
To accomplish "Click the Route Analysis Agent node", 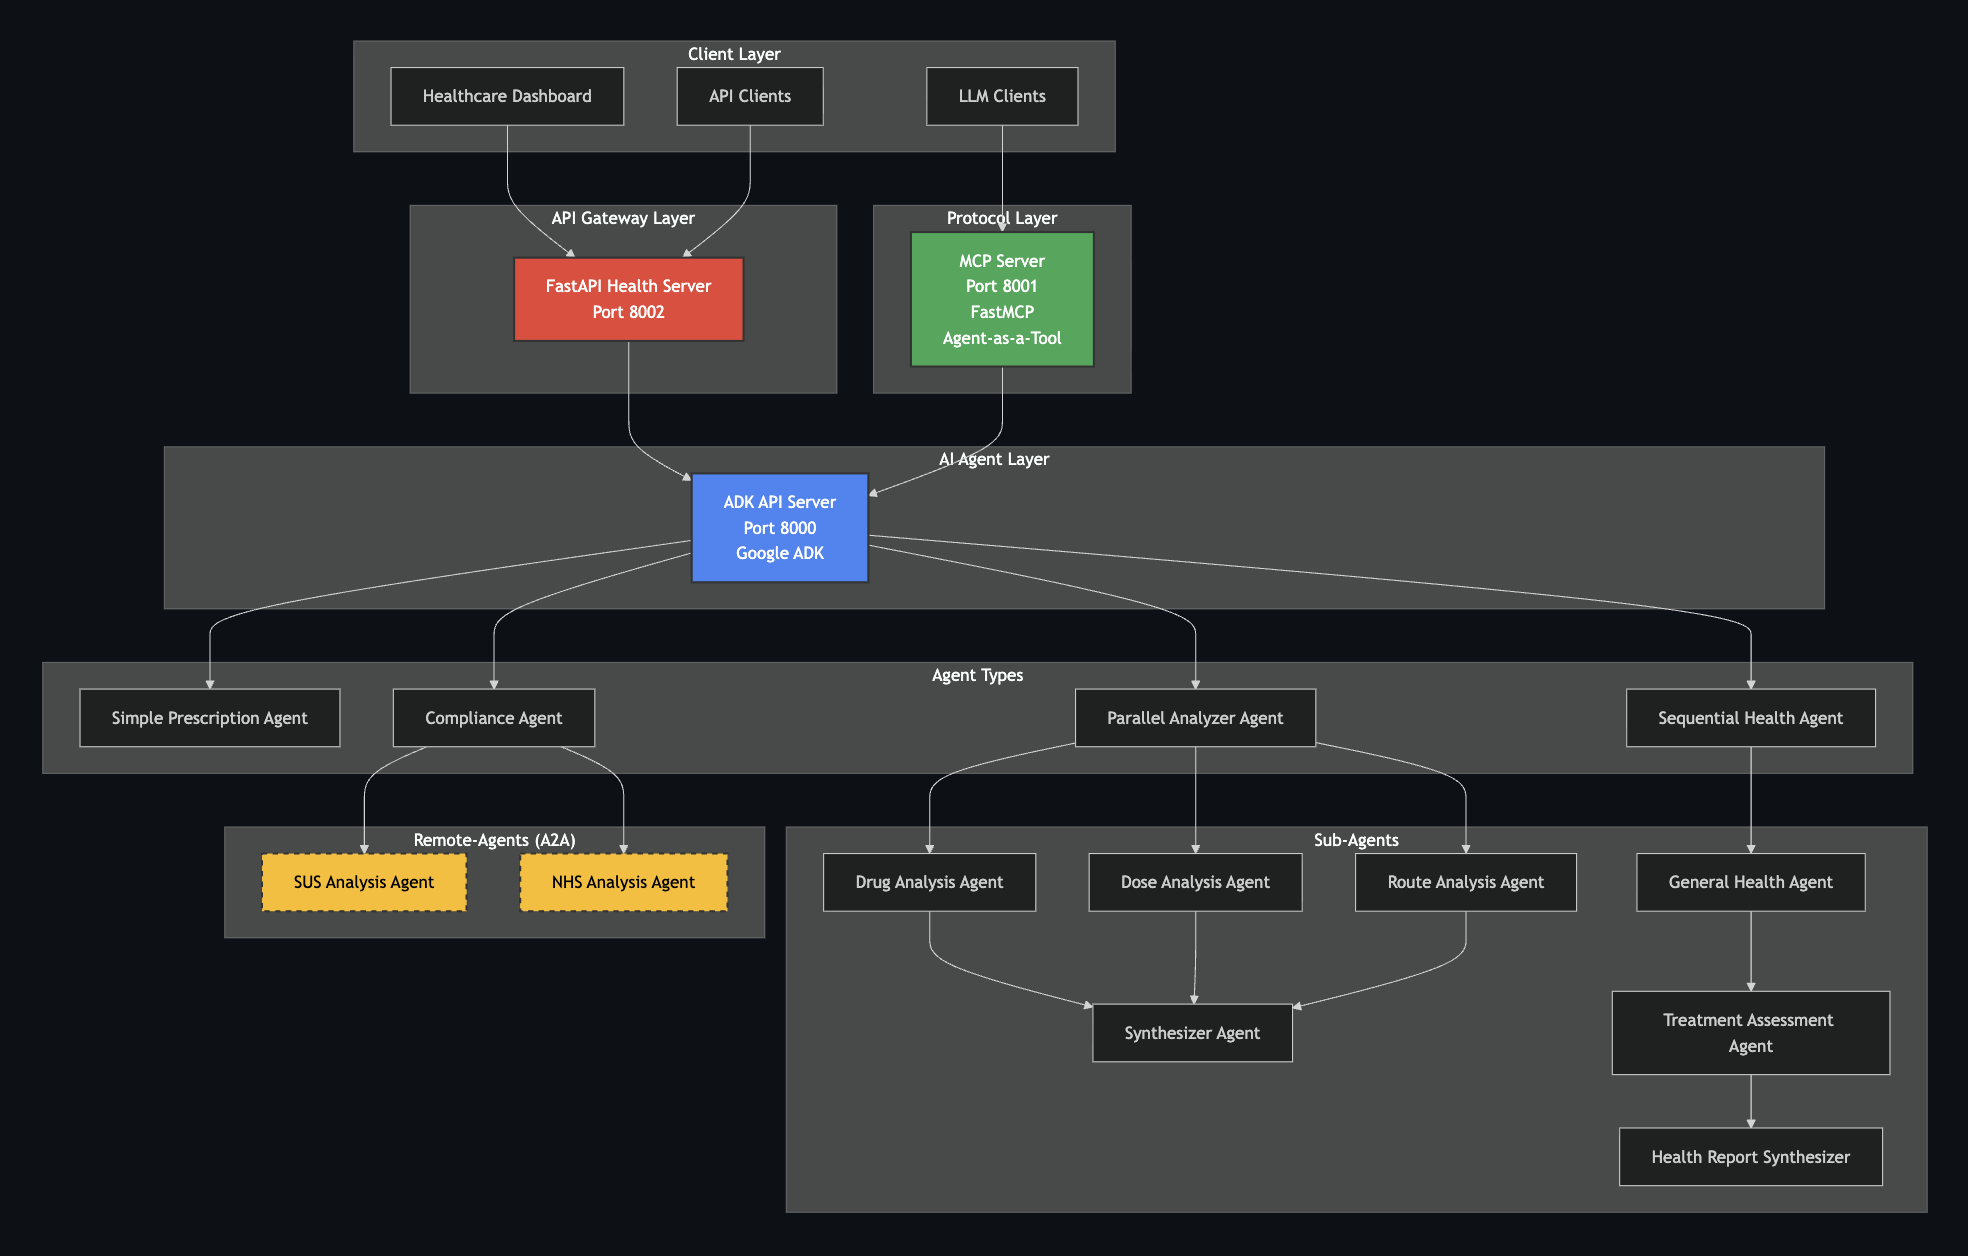I will [x=1465, y=882].
